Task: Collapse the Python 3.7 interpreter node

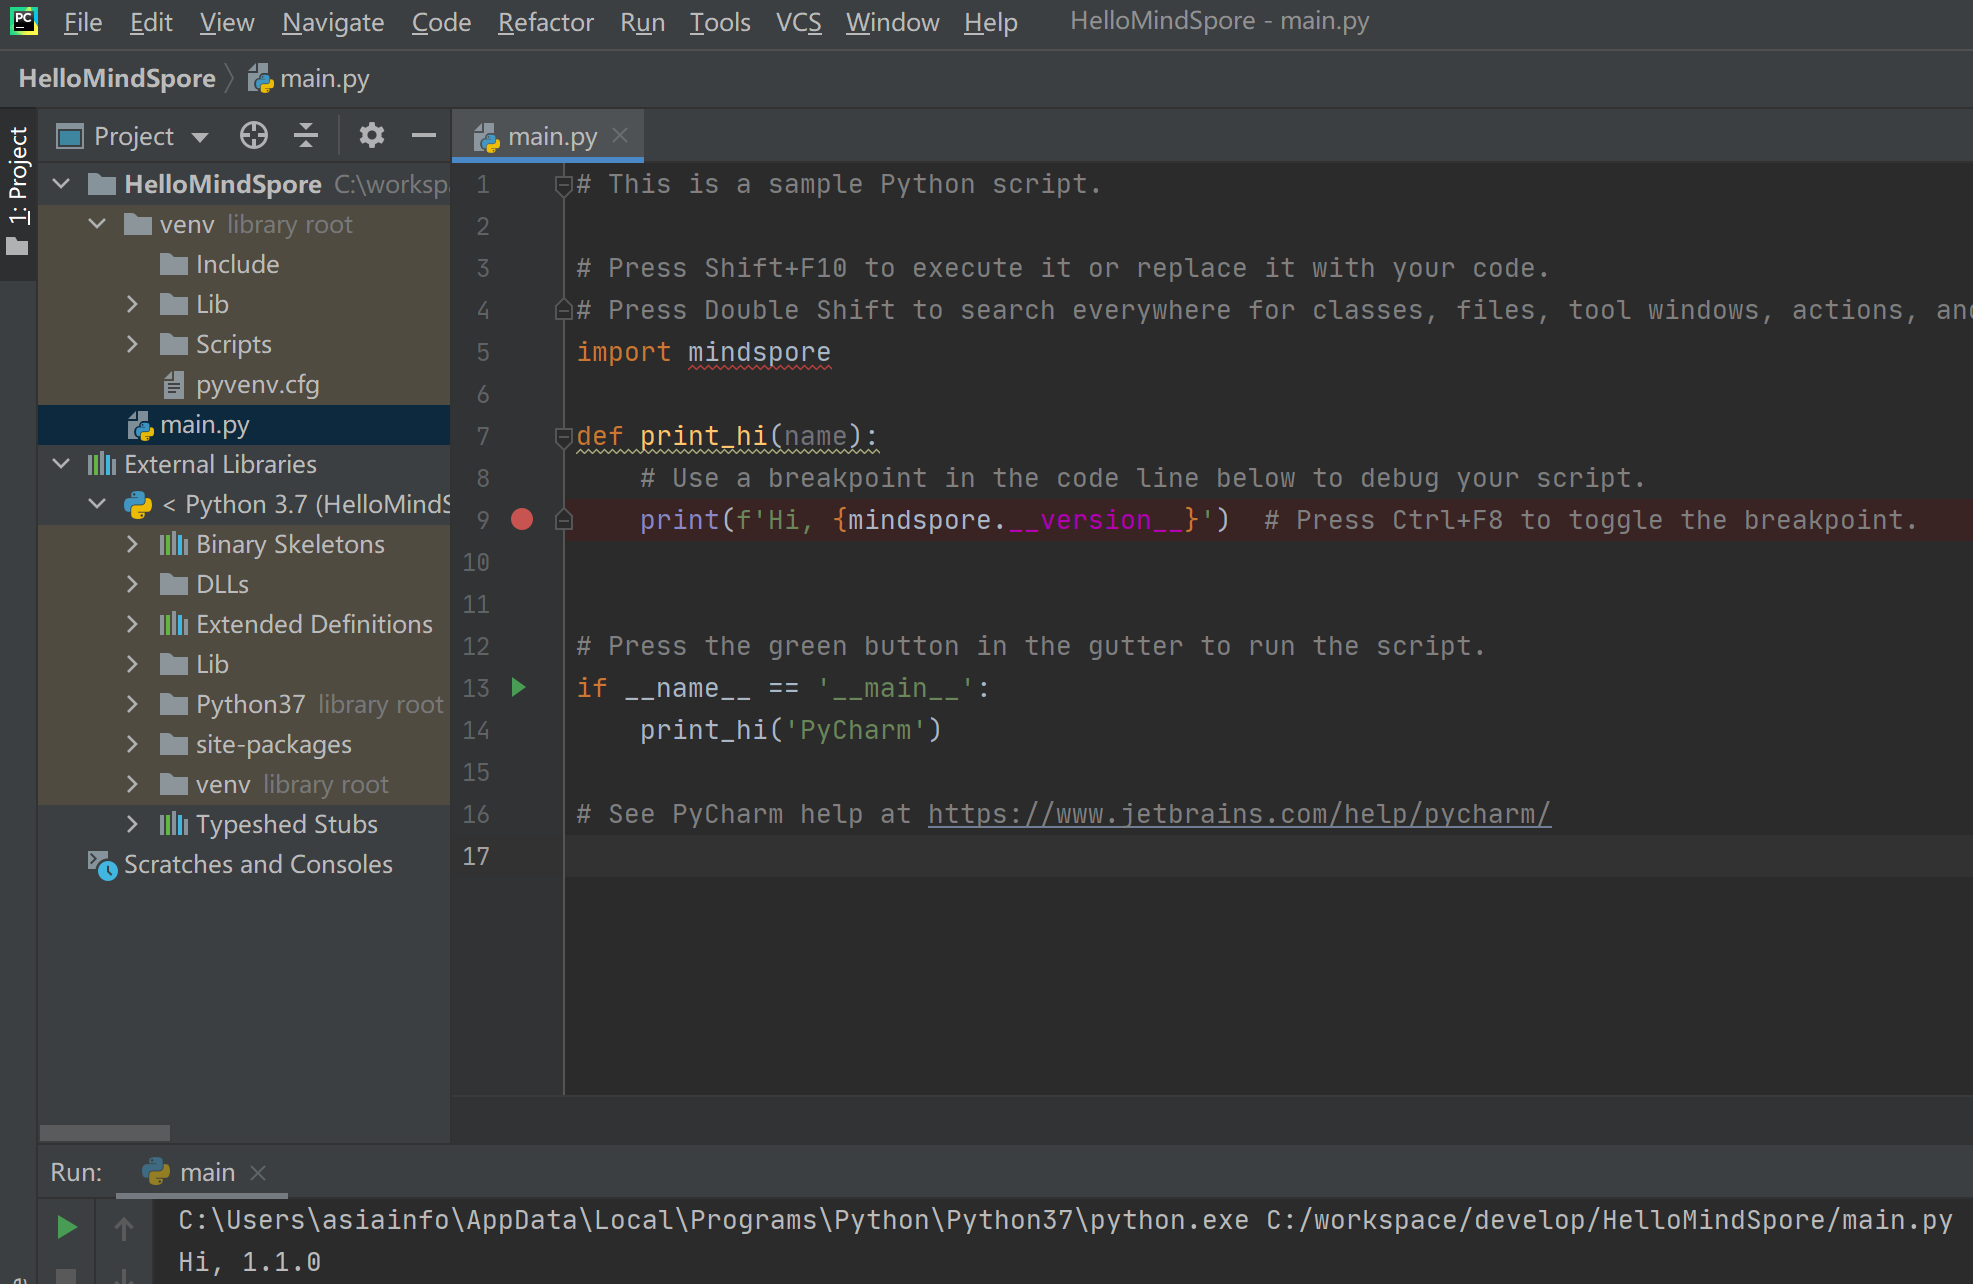Action: click(x=97, y=504)
